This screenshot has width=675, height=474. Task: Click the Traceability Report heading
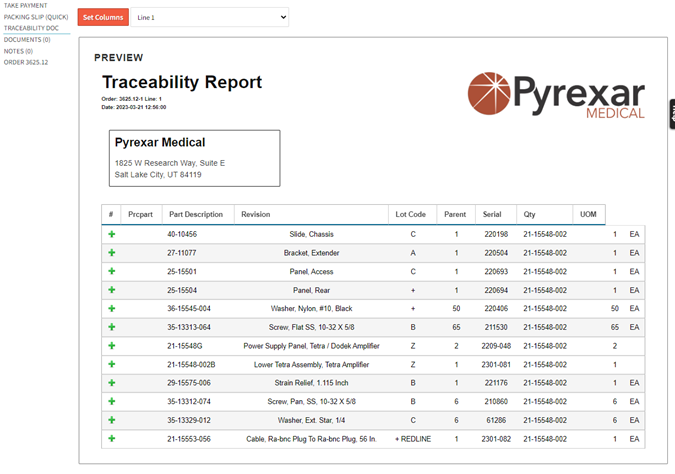point(182,82)
